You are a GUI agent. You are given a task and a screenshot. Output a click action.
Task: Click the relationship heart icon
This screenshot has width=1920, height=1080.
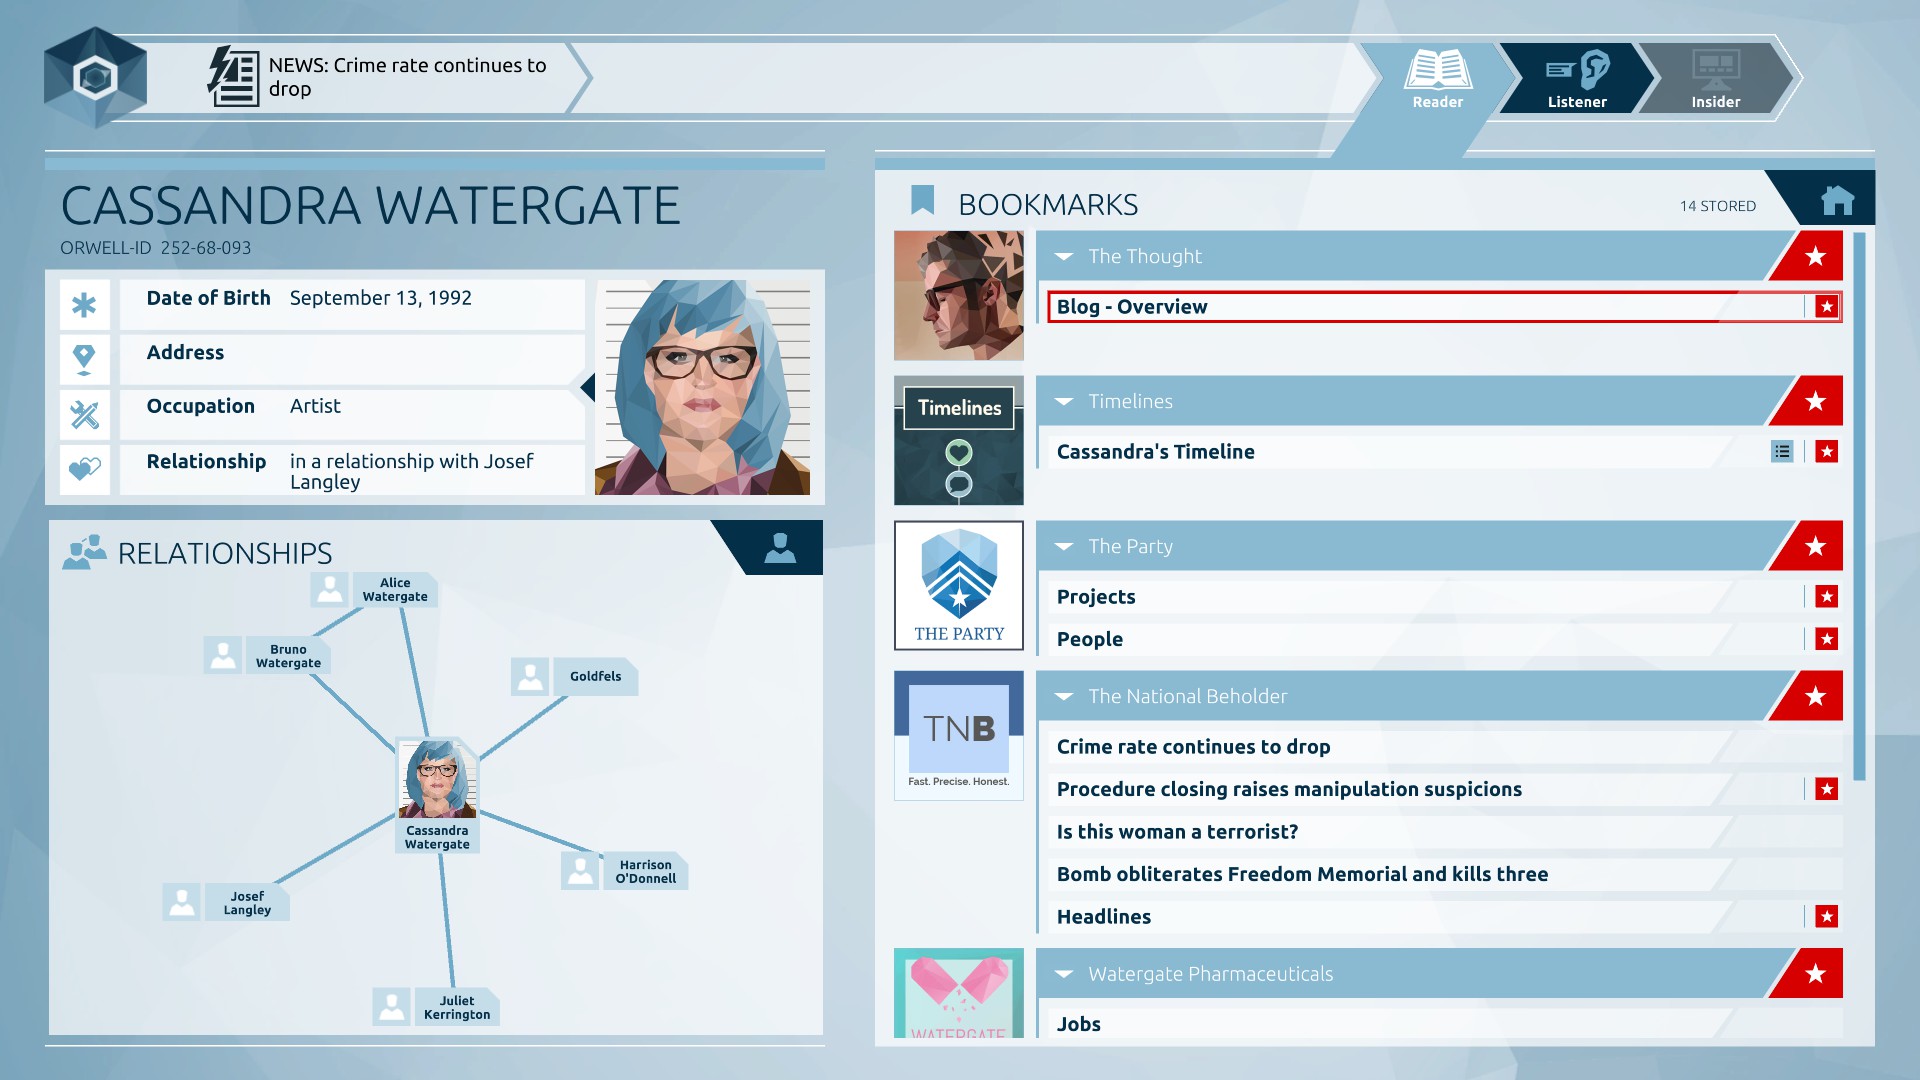click(x=85, y=467)
